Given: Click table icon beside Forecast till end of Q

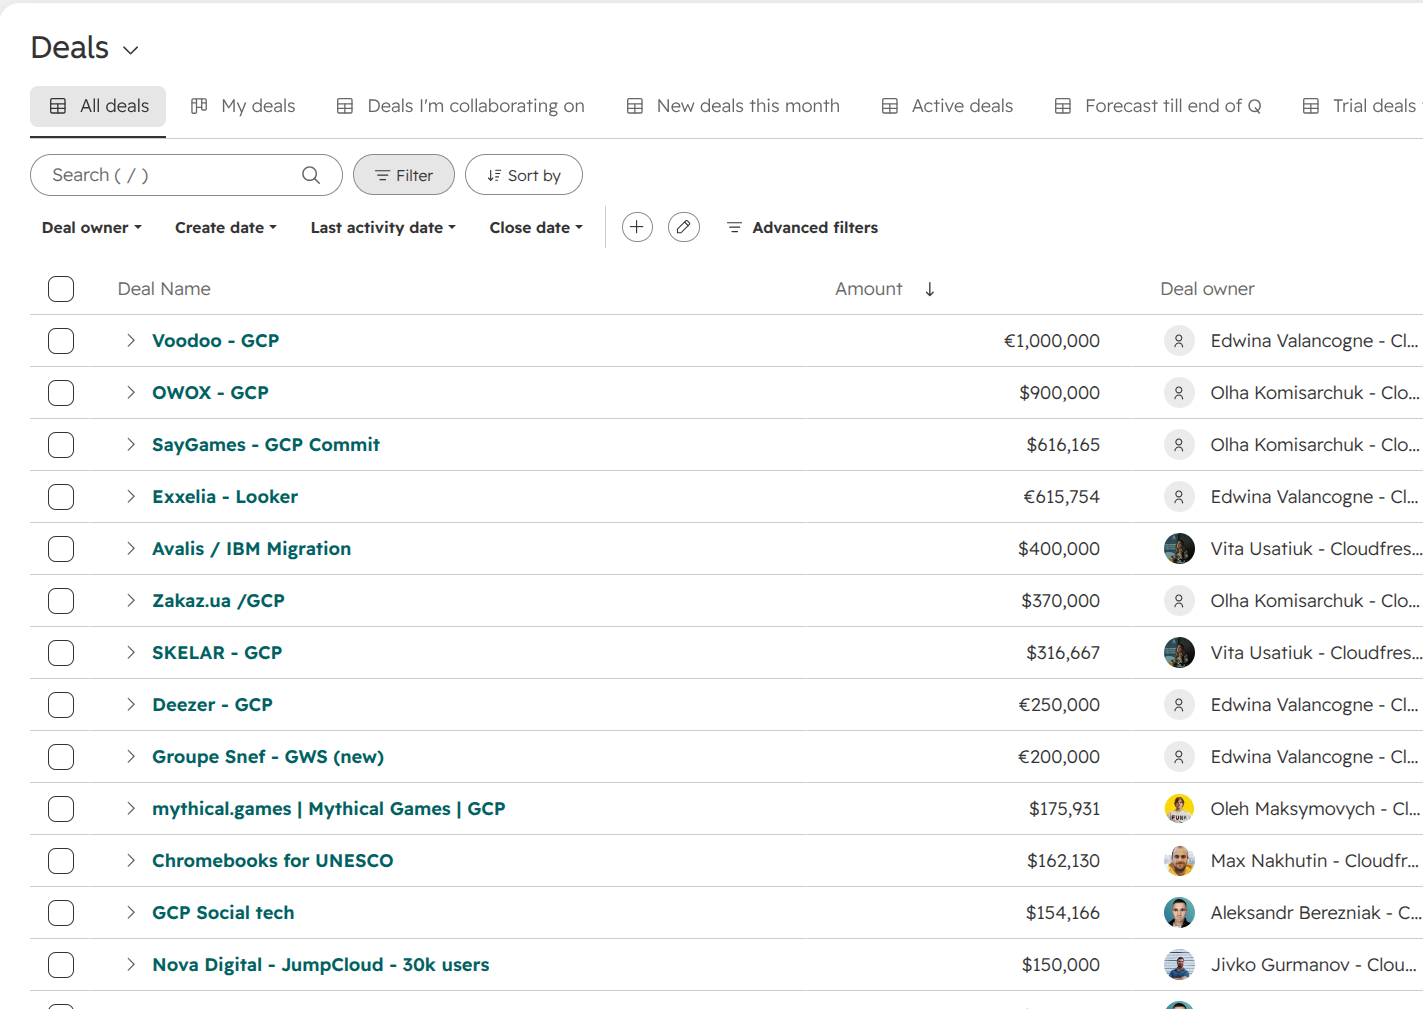Looking at the screenshot, I should 1063,106.
